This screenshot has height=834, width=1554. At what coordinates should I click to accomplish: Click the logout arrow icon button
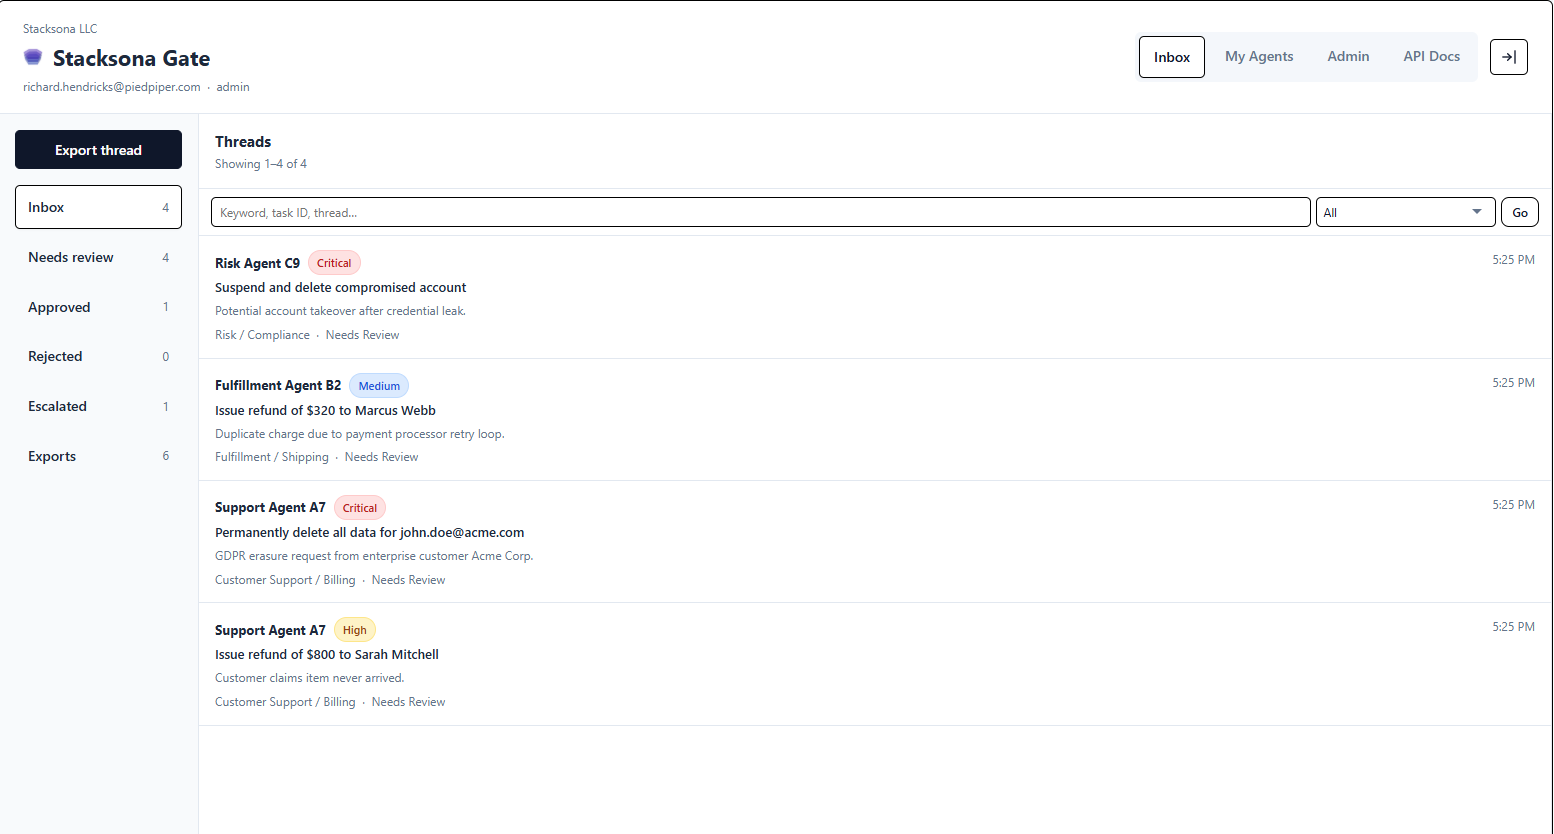1508,57
